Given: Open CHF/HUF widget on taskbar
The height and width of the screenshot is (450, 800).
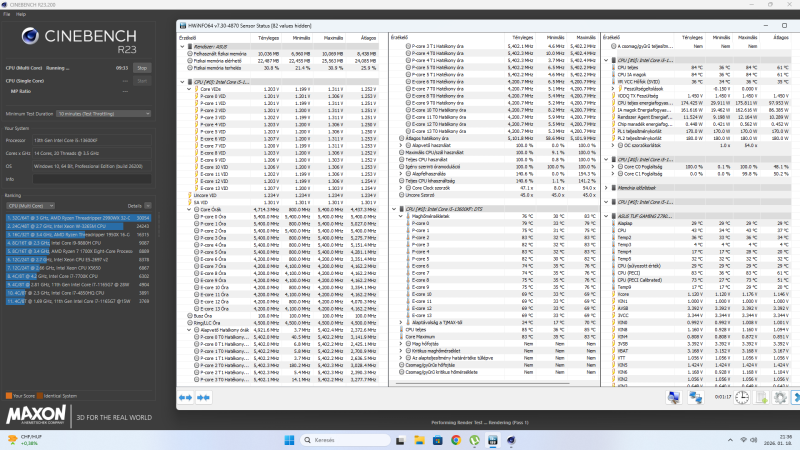Looking at the screenshot, I should click(x=24, y=440).
